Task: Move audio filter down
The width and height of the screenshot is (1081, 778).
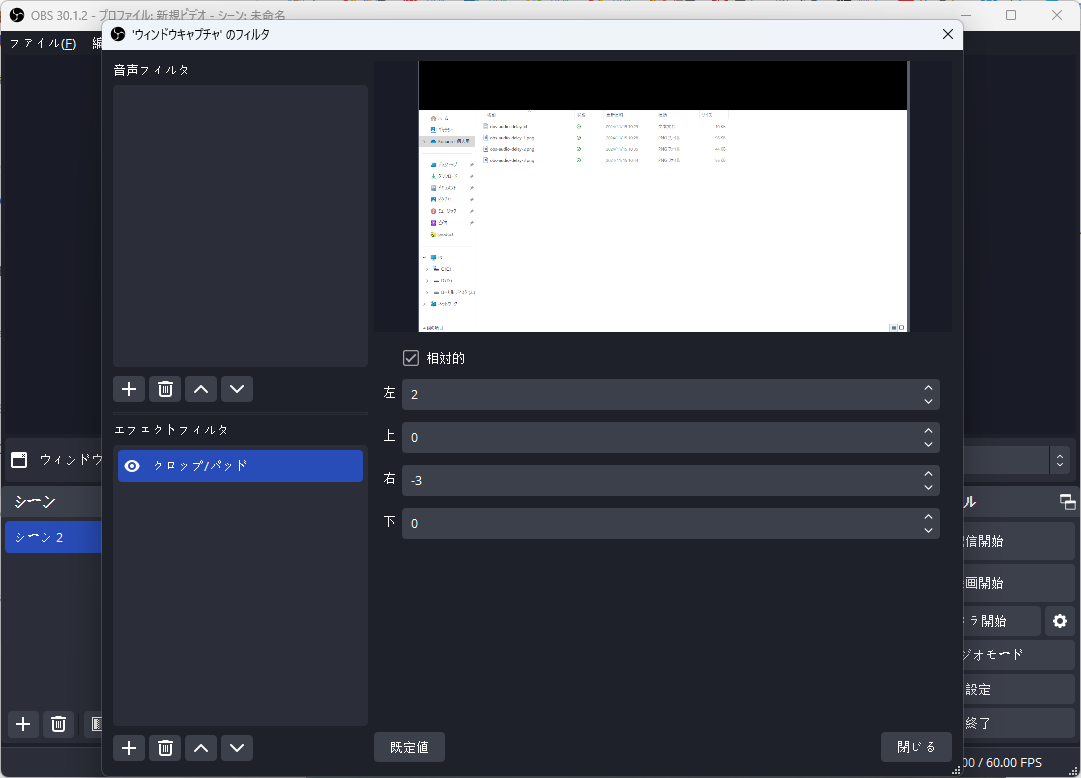Action: coord(237,389)
